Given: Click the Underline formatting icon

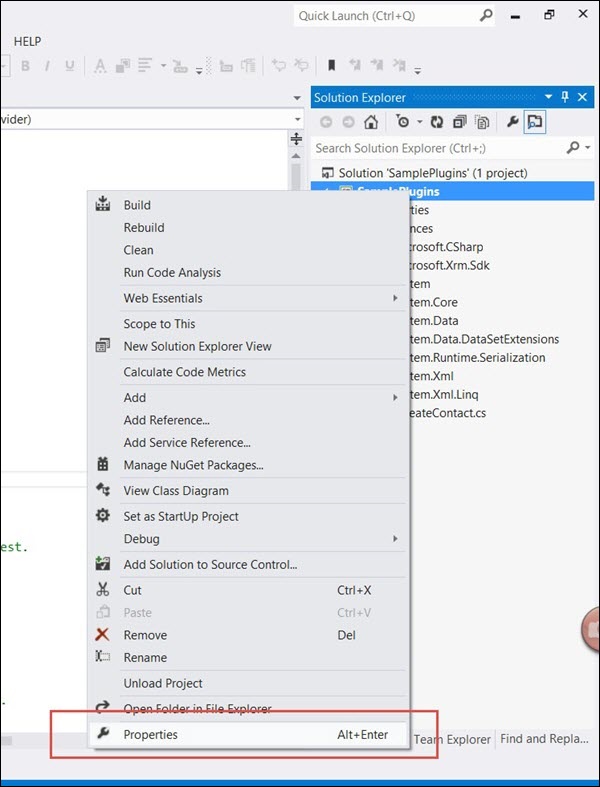Looking at the screenshot, I should (x=70, y=66).
